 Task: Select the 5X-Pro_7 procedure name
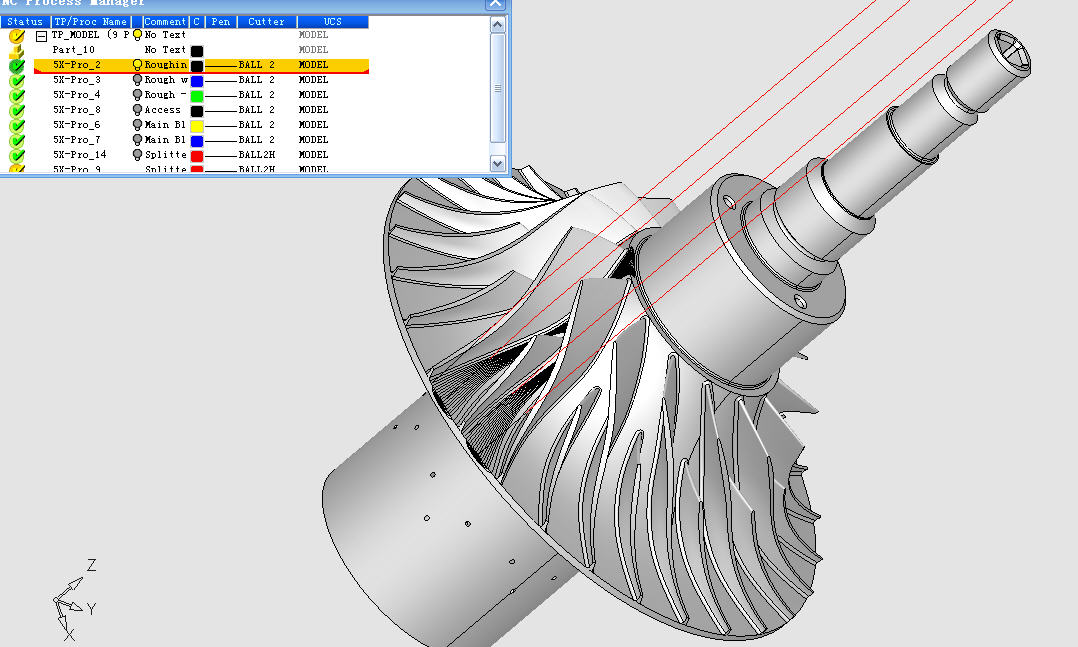[x=77, y=140]
